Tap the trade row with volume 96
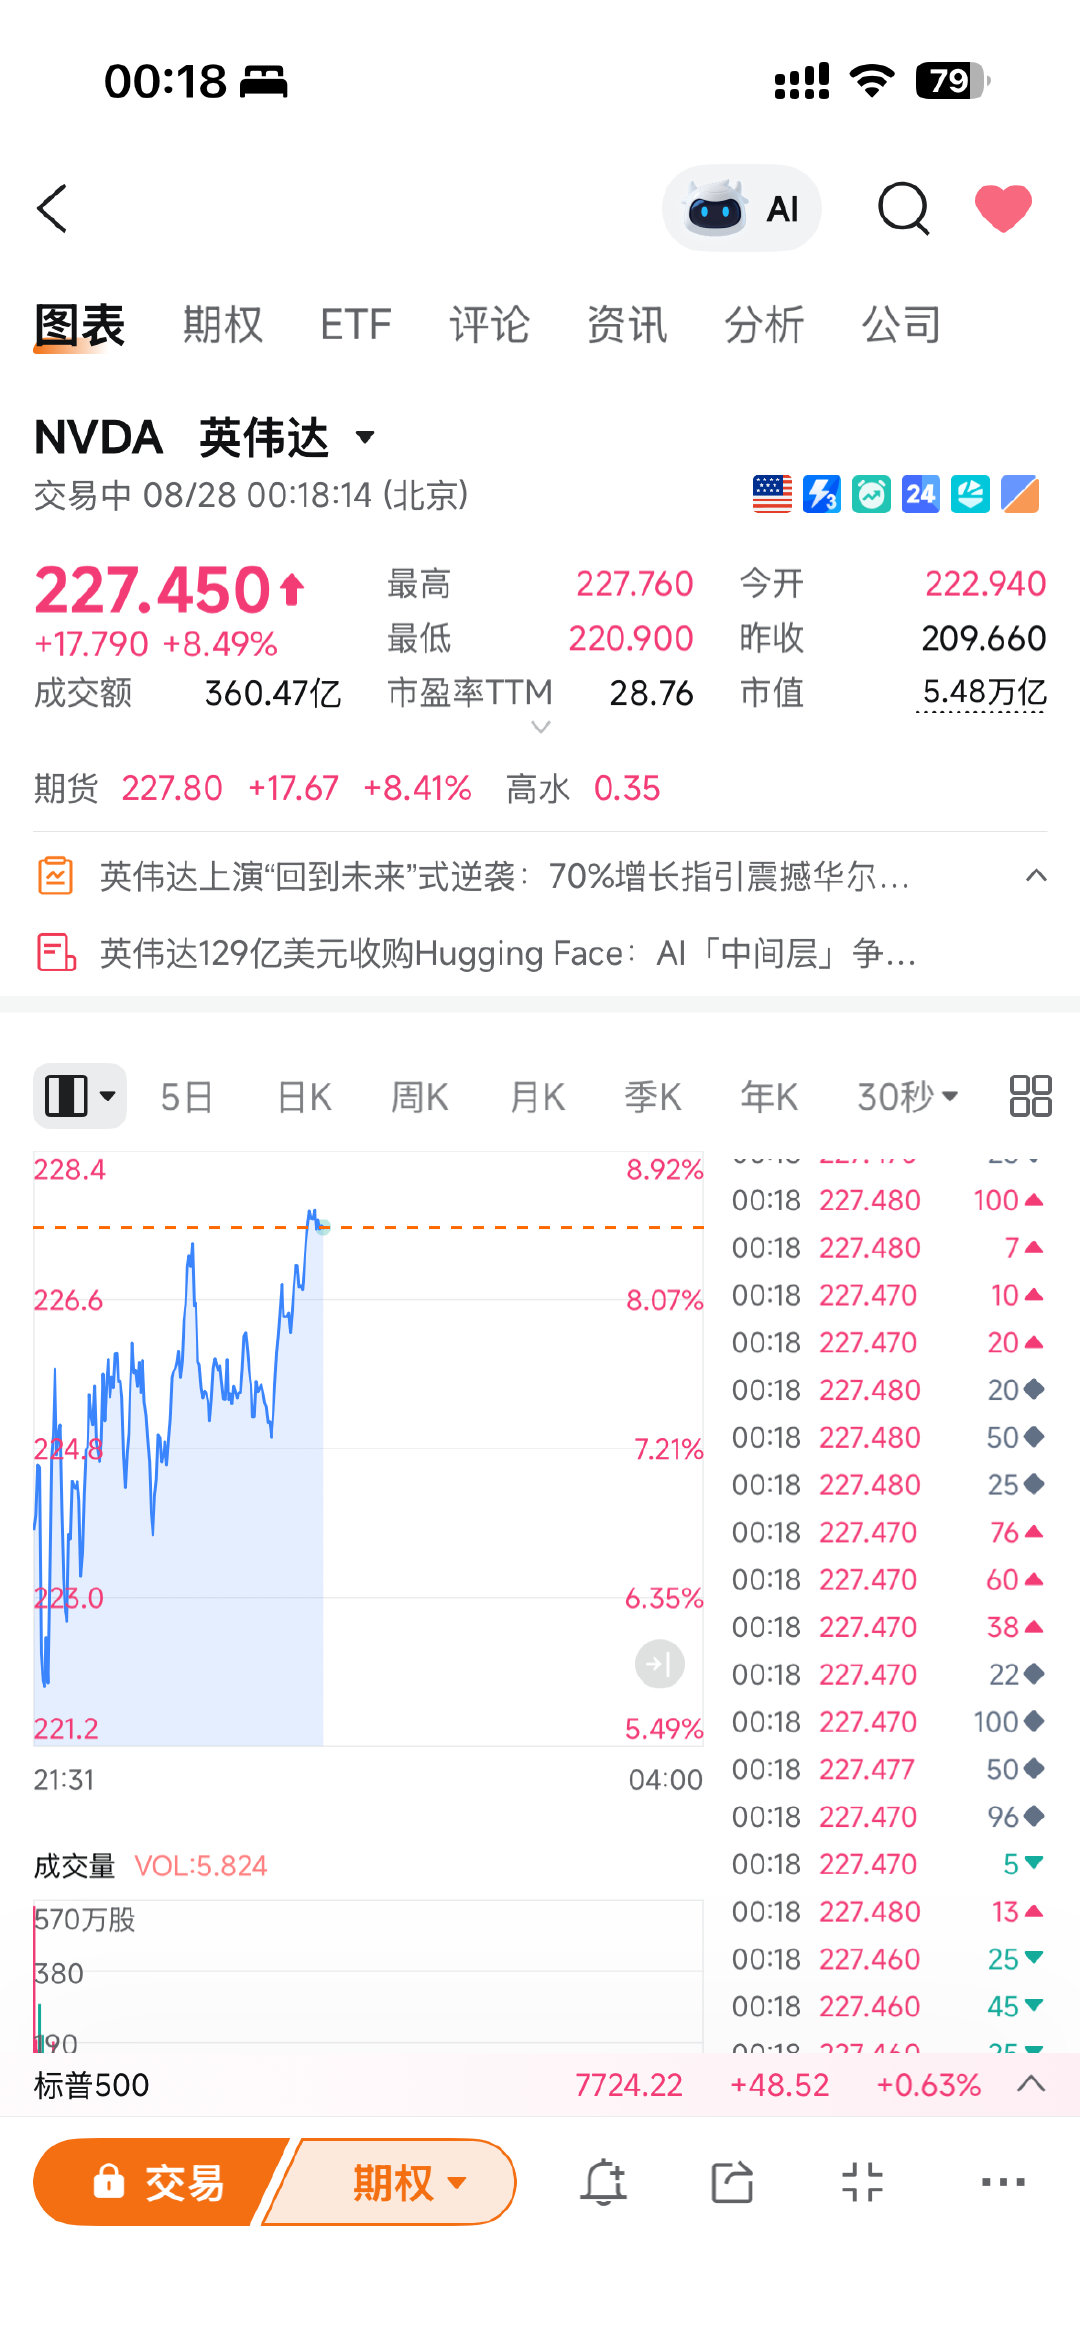 pos(888,1817)
